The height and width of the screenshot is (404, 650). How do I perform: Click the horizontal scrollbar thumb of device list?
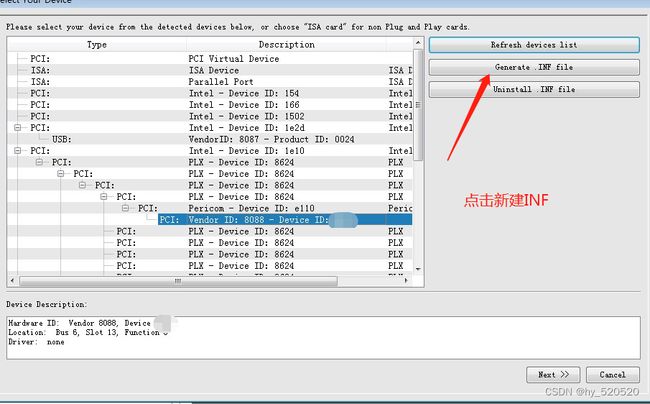pos(178,281)
